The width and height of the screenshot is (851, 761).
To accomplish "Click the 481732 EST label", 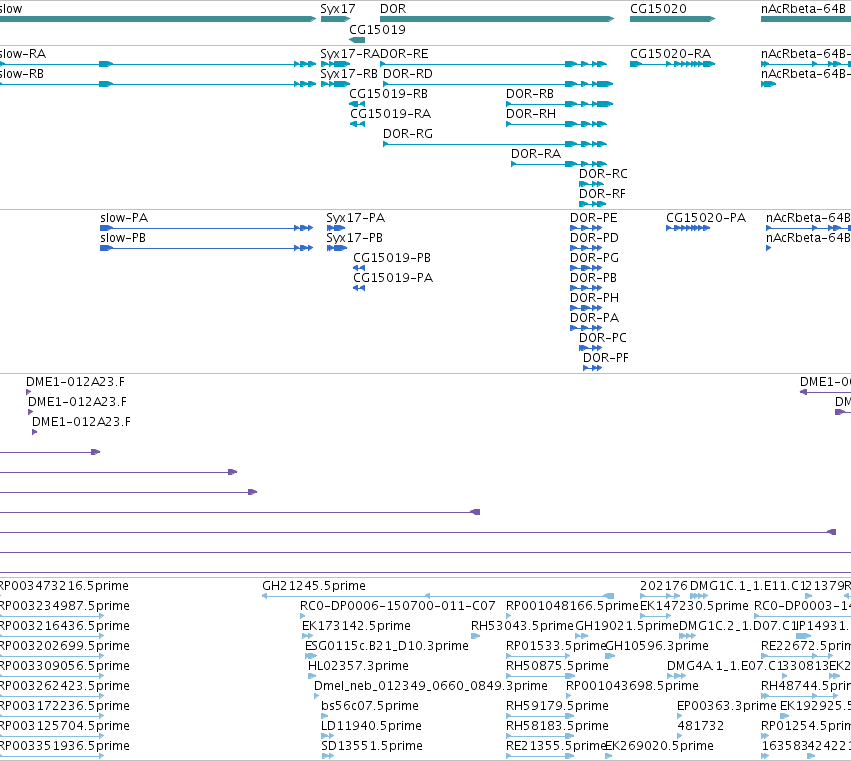I will 701,726.
